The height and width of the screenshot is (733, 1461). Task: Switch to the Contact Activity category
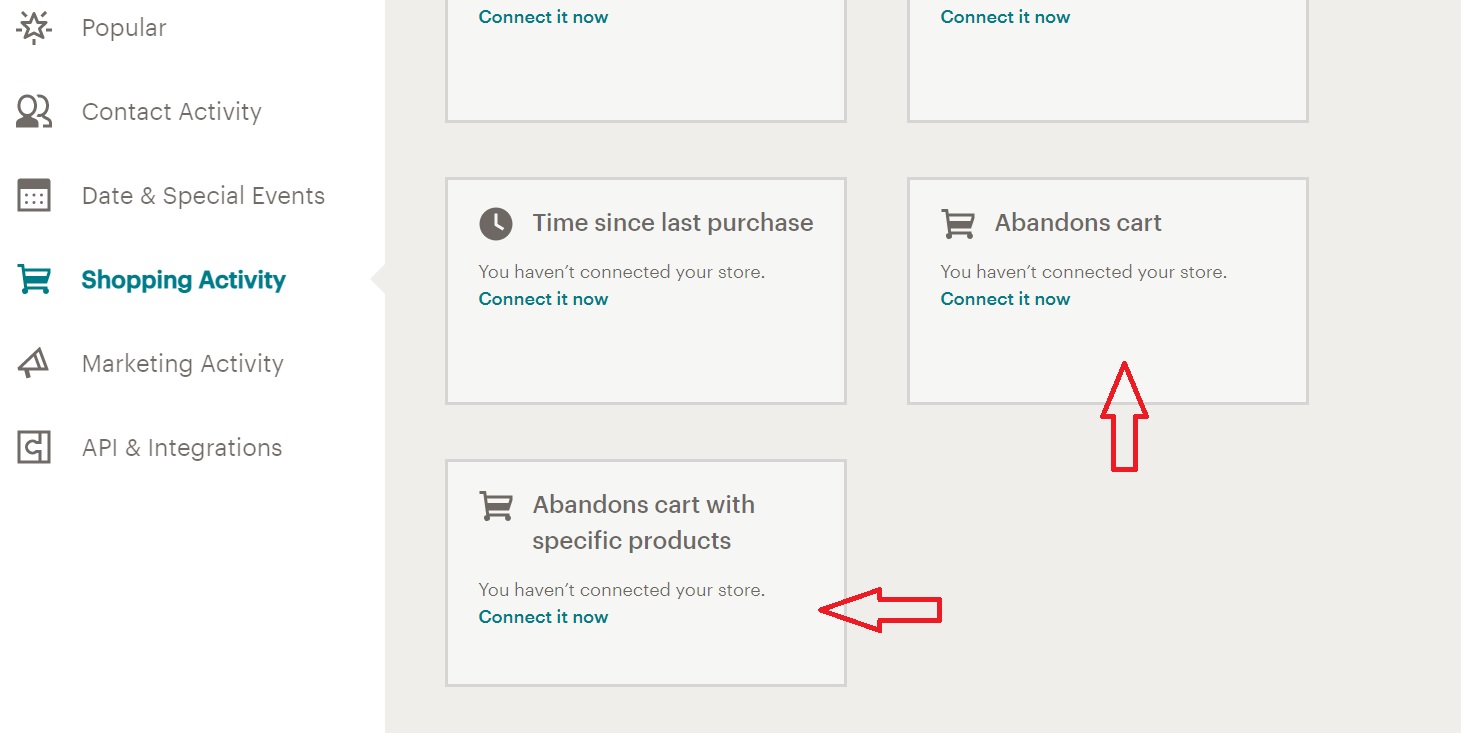[x=171, y=111]
